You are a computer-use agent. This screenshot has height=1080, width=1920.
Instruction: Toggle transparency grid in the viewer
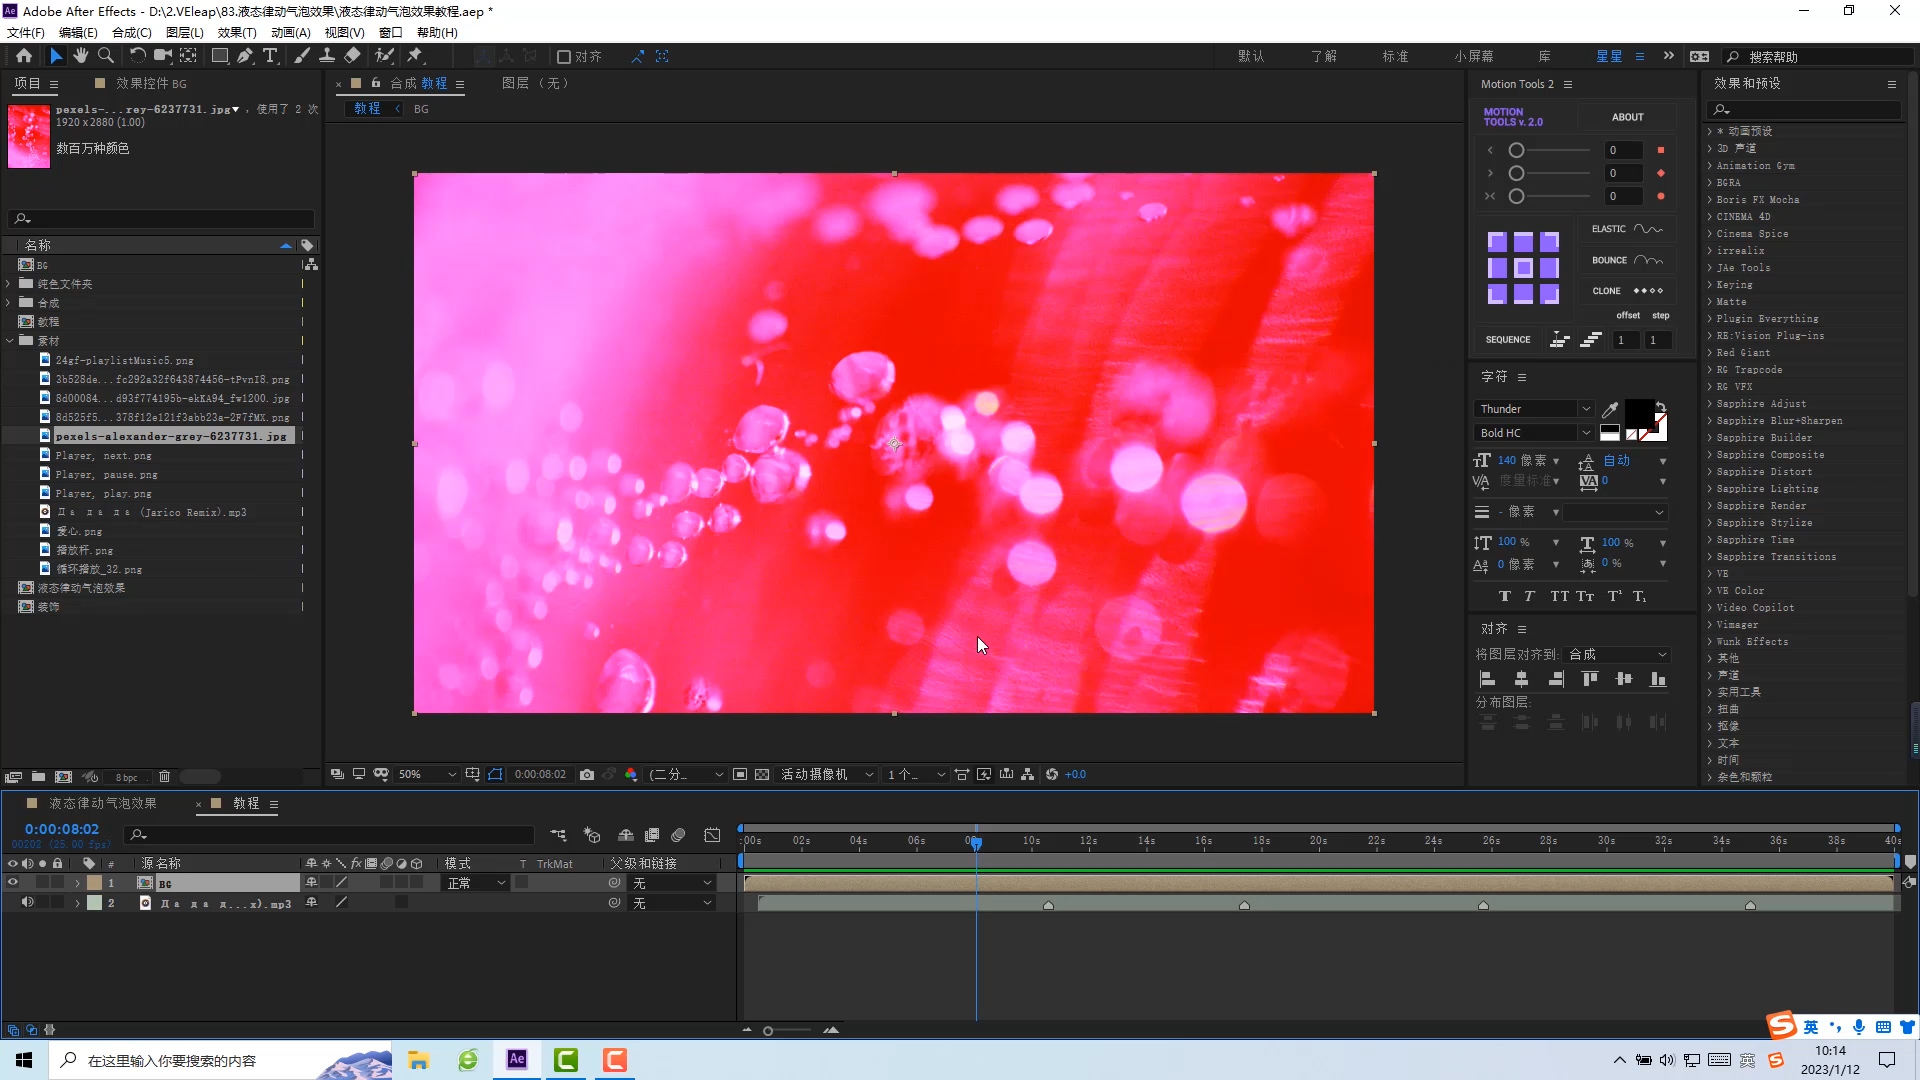[x=762, y=774]
